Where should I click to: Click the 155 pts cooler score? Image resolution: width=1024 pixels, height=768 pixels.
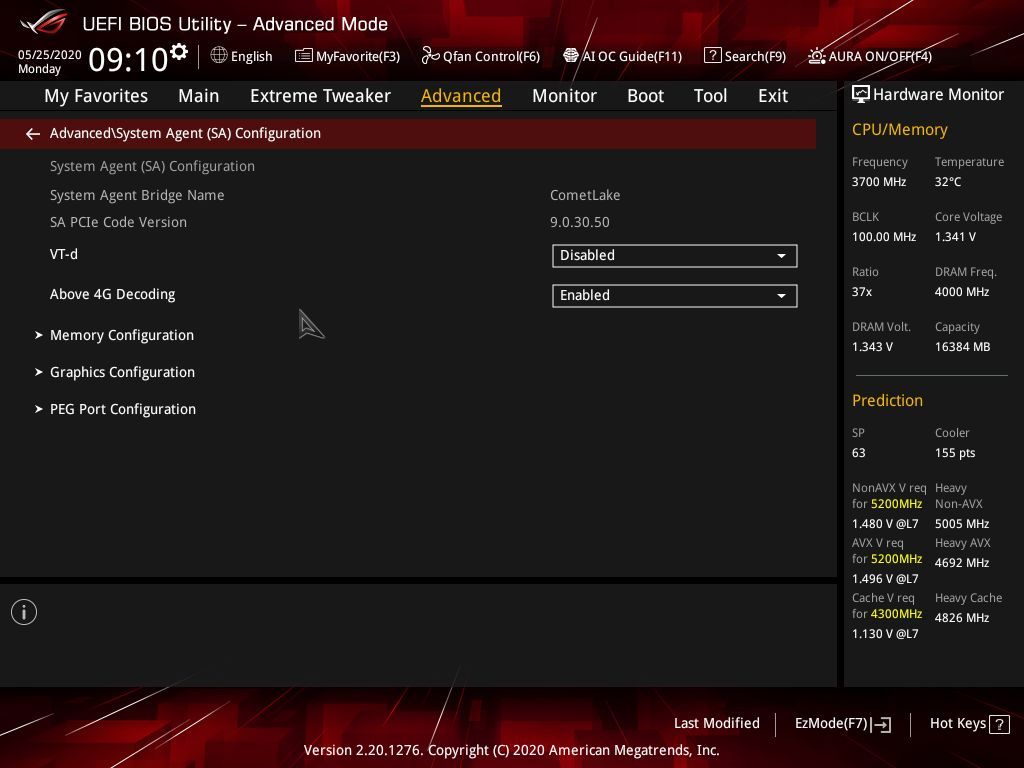click(x=955, y=453)
